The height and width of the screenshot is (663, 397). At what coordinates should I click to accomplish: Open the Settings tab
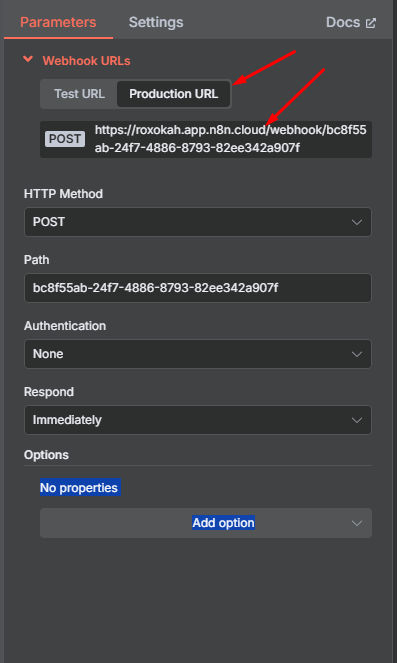[156, 22]
